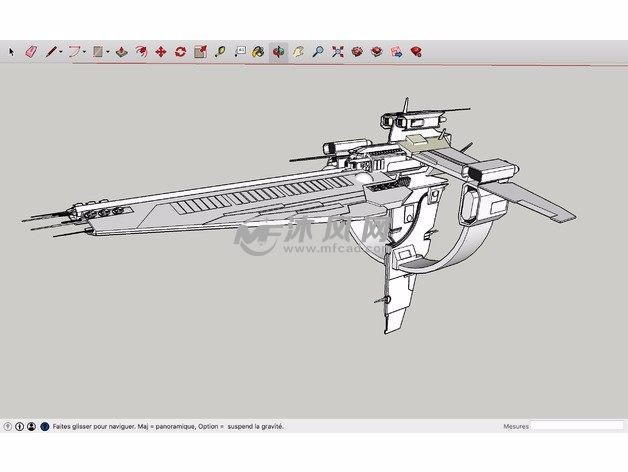
Task: Open the Arc tool dropdown arrow
Action: click(x=85, y=51)
